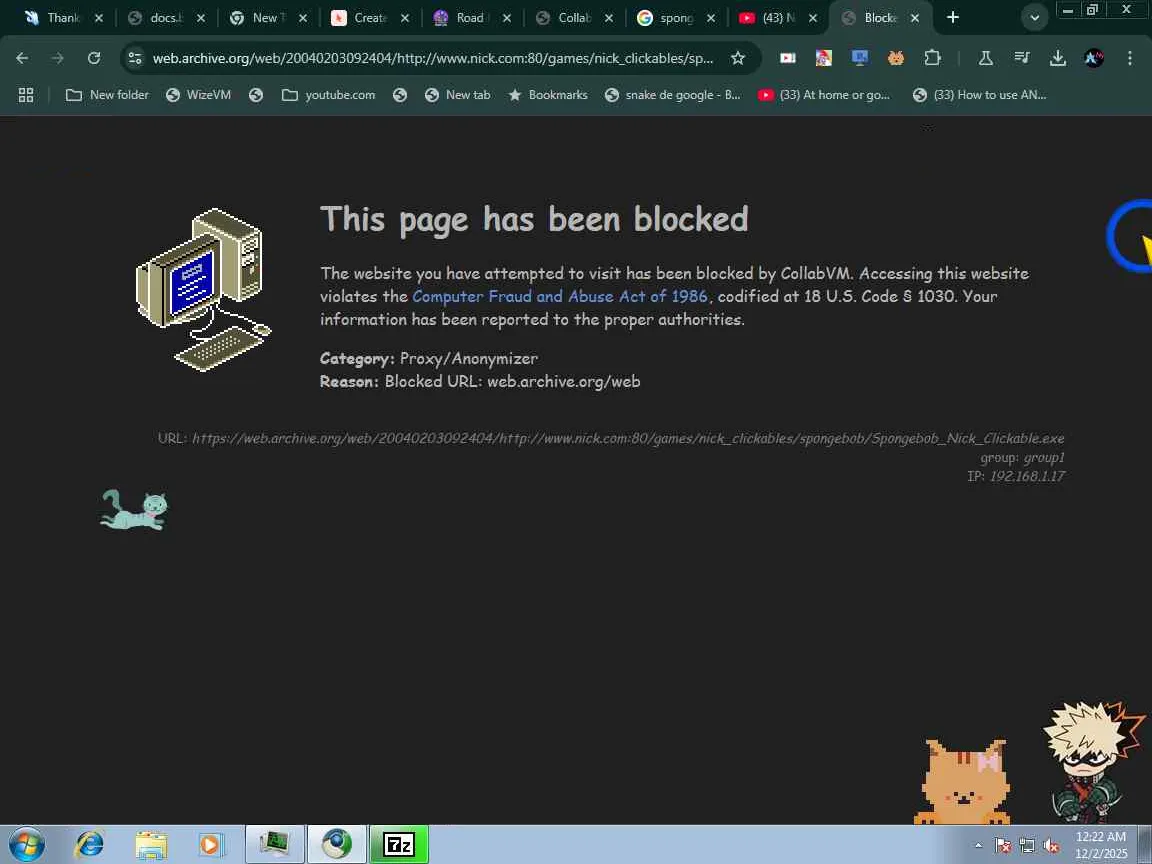
Task: Click the IP '192.168.1.17' text
Action: tap(1027, 476)
